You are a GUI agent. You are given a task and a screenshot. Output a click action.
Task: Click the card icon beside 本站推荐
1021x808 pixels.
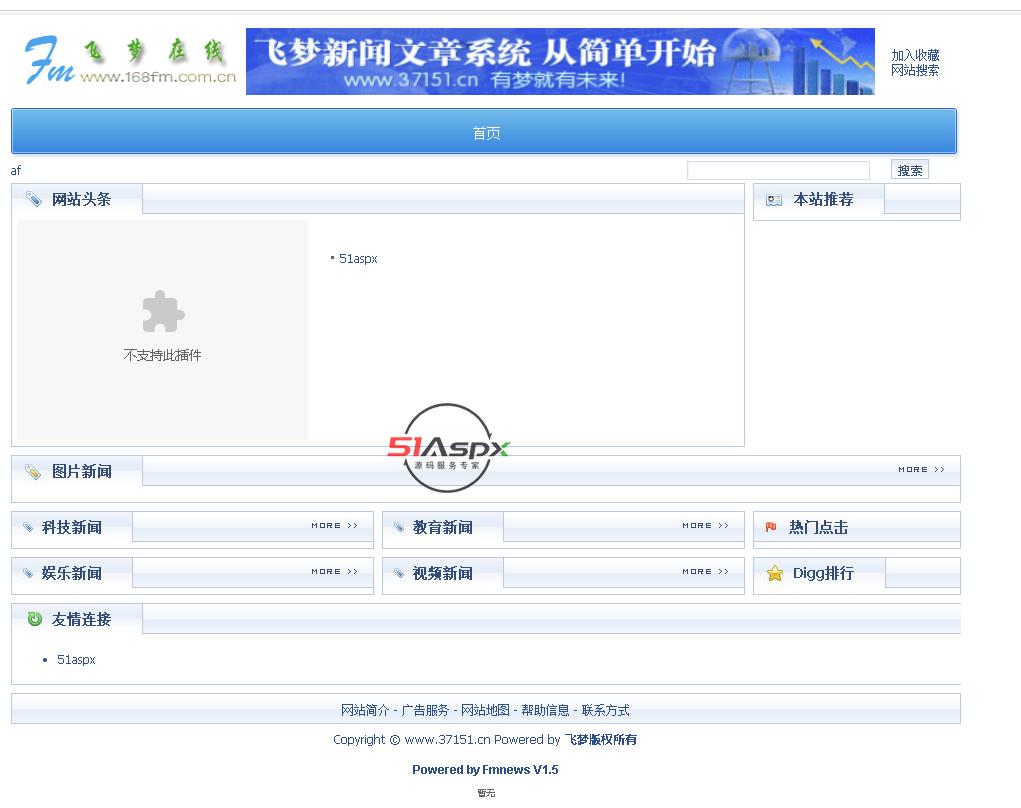(774, 200)
